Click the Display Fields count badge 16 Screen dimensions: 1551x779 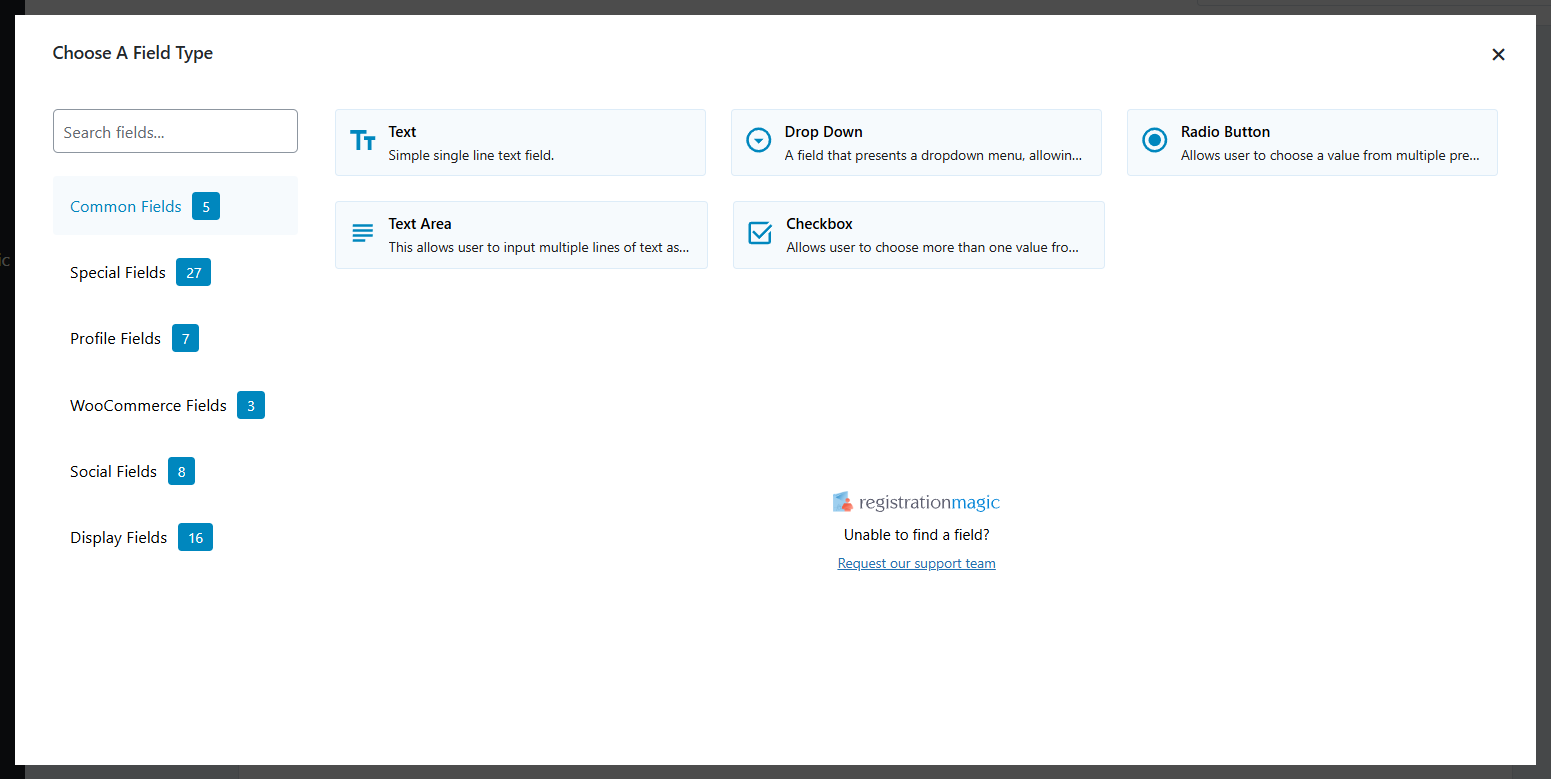[195, 537]
